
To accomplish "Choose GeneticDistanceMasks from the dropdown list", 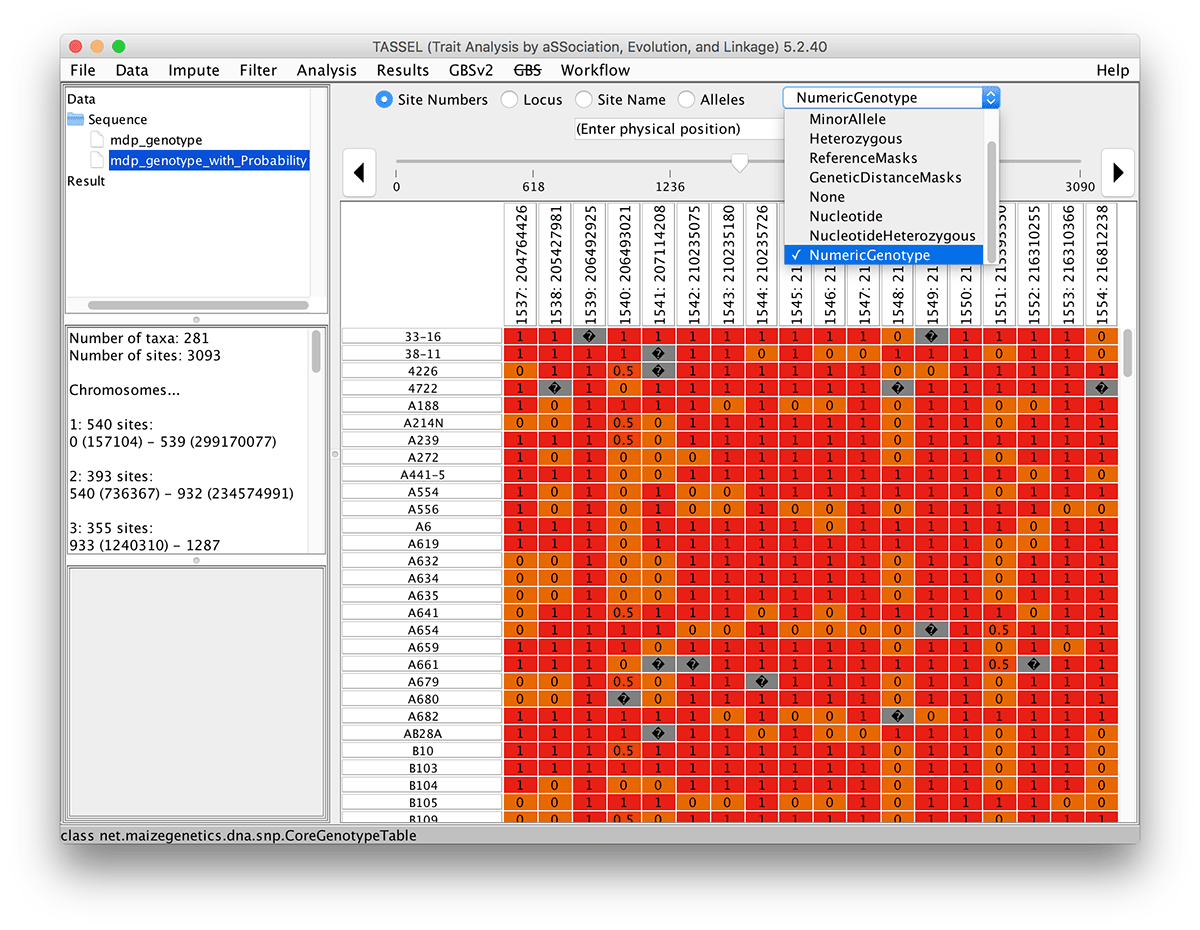I will pos(885,177).
